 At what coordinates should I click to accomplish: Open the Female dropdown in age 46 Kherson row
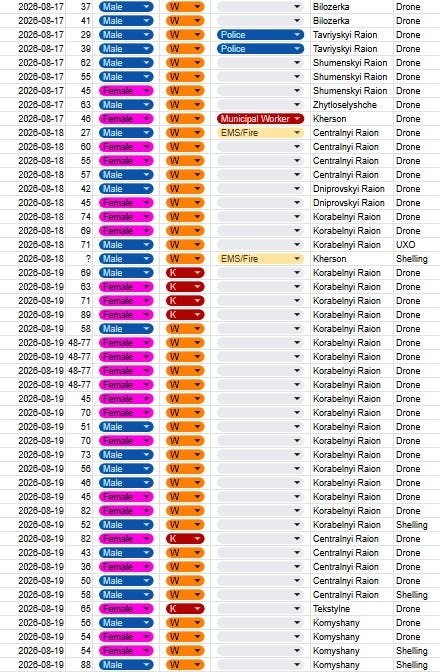(126, 119)
